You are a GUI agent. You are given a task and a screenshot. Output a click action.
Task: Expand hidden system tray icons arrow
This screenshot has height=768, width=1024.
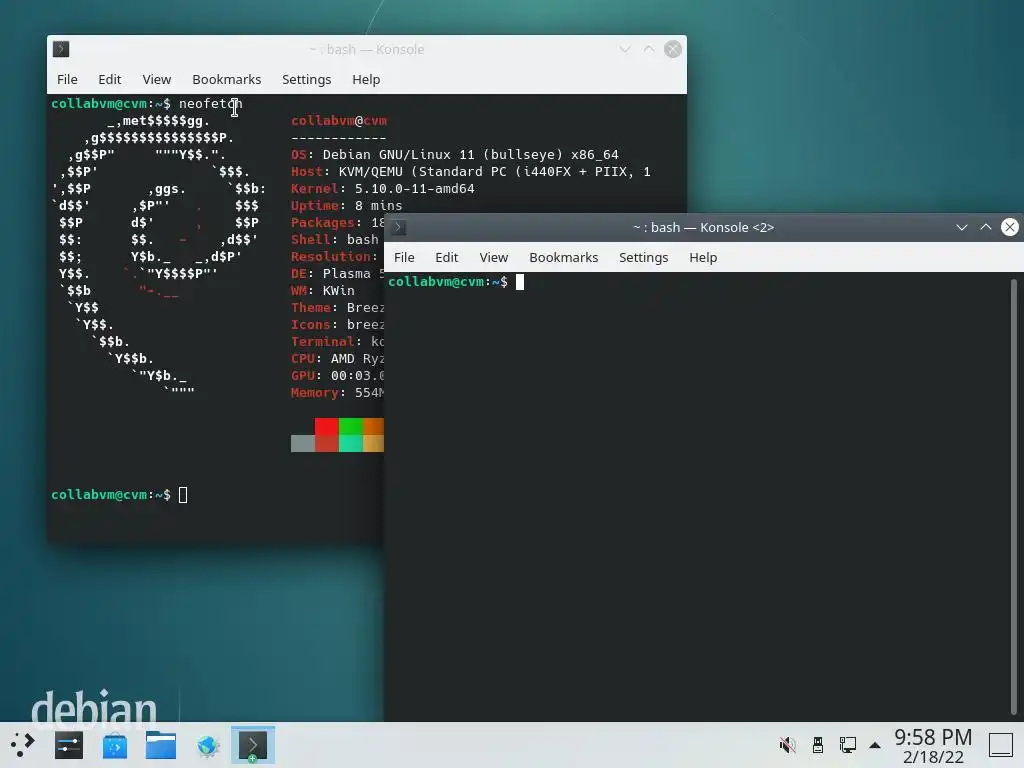(875, 745)
